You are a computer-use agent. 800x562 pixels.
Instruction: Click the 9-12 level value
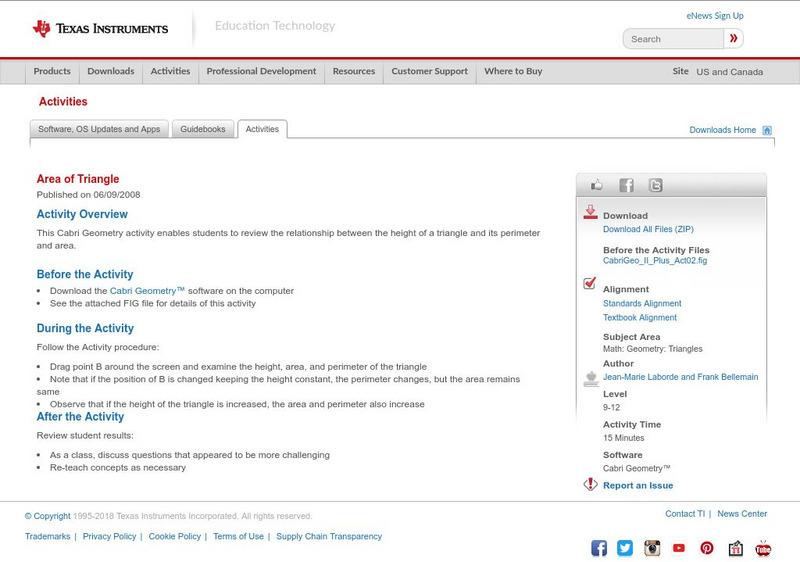point(611,407)
